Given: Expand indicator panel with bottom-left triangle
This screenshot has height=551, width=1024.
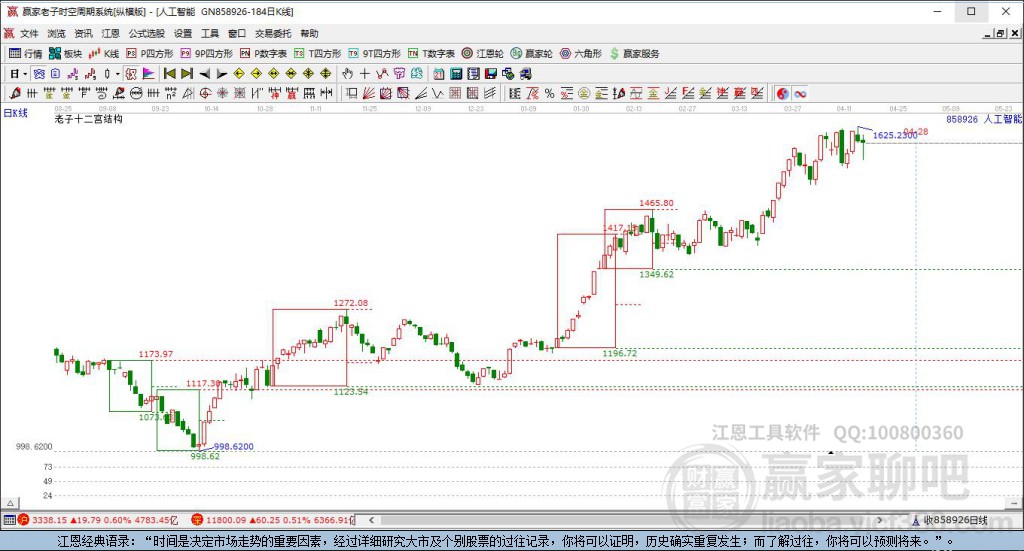Looking at the screenshot, I should click(10, 503).
